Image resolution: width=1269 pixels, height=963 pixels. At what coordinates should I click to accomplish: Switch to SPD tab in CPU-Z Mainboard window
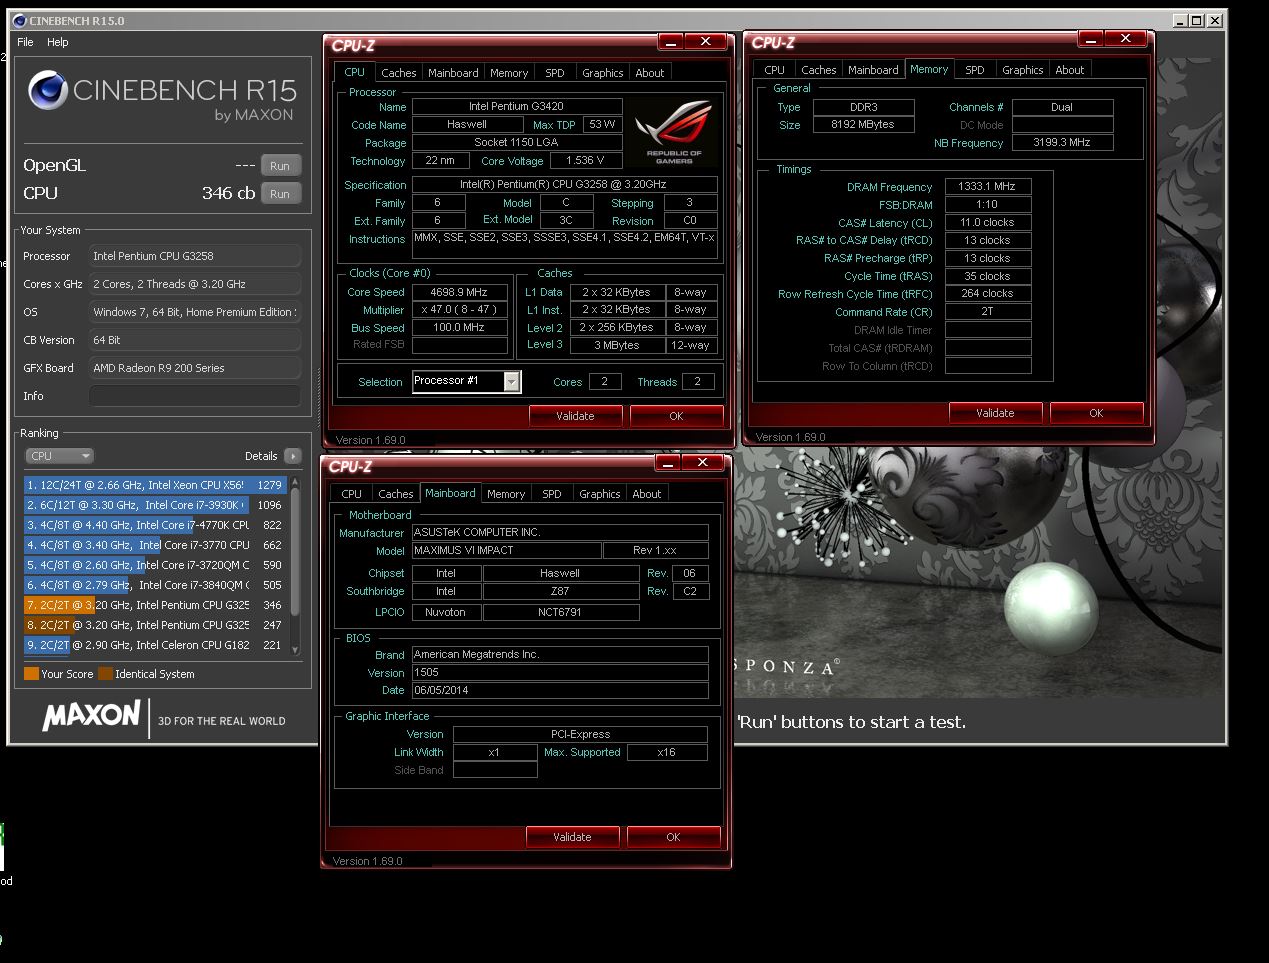click(552, 494)
